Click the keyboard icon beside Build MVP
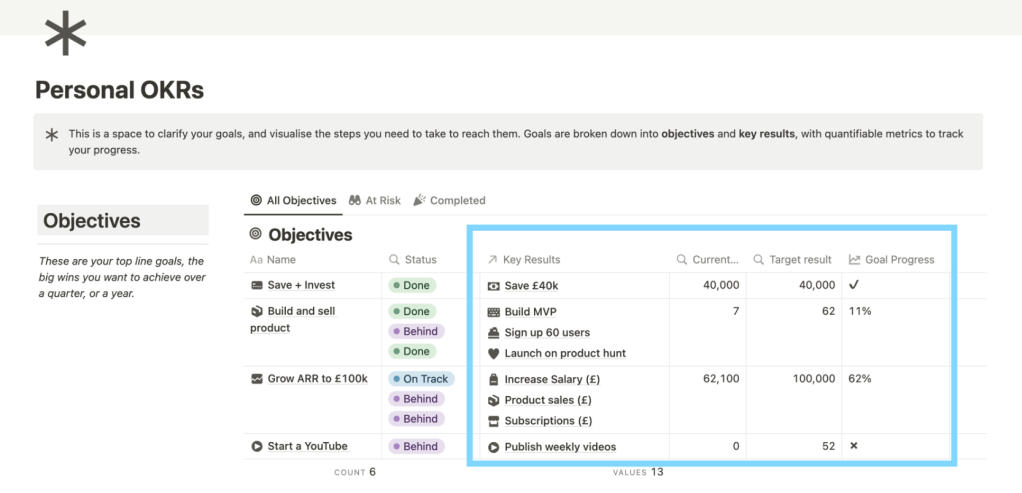Image resolution: width=1022 pixels, height=493 pixels. point(493,312)
